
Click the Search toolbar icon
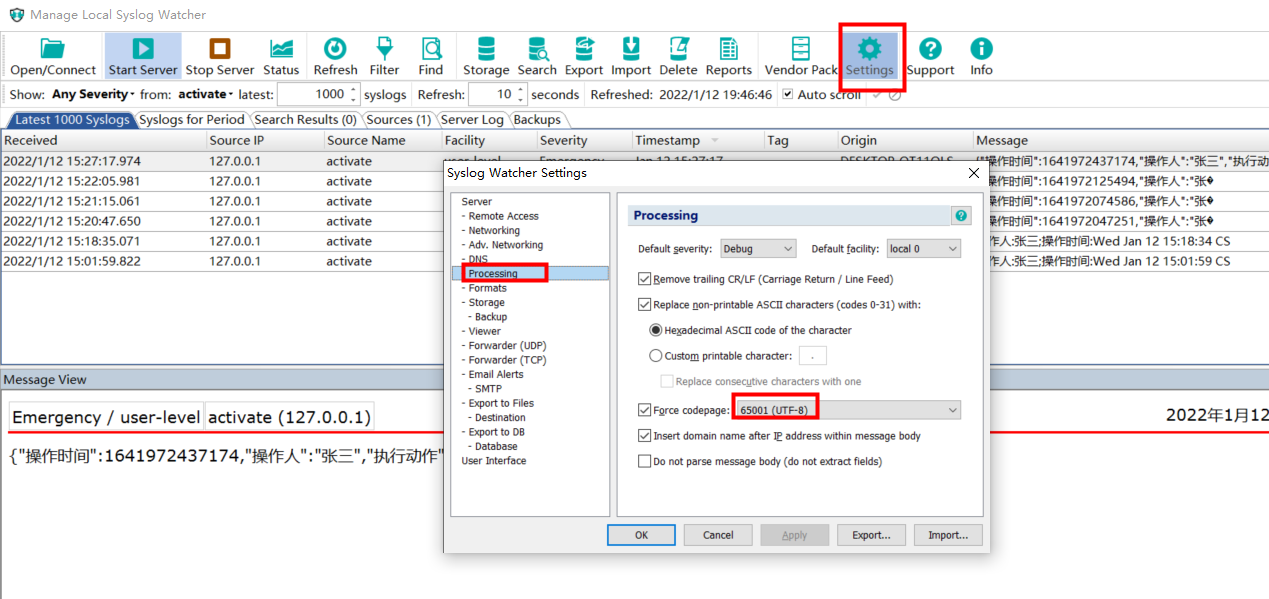537,57
